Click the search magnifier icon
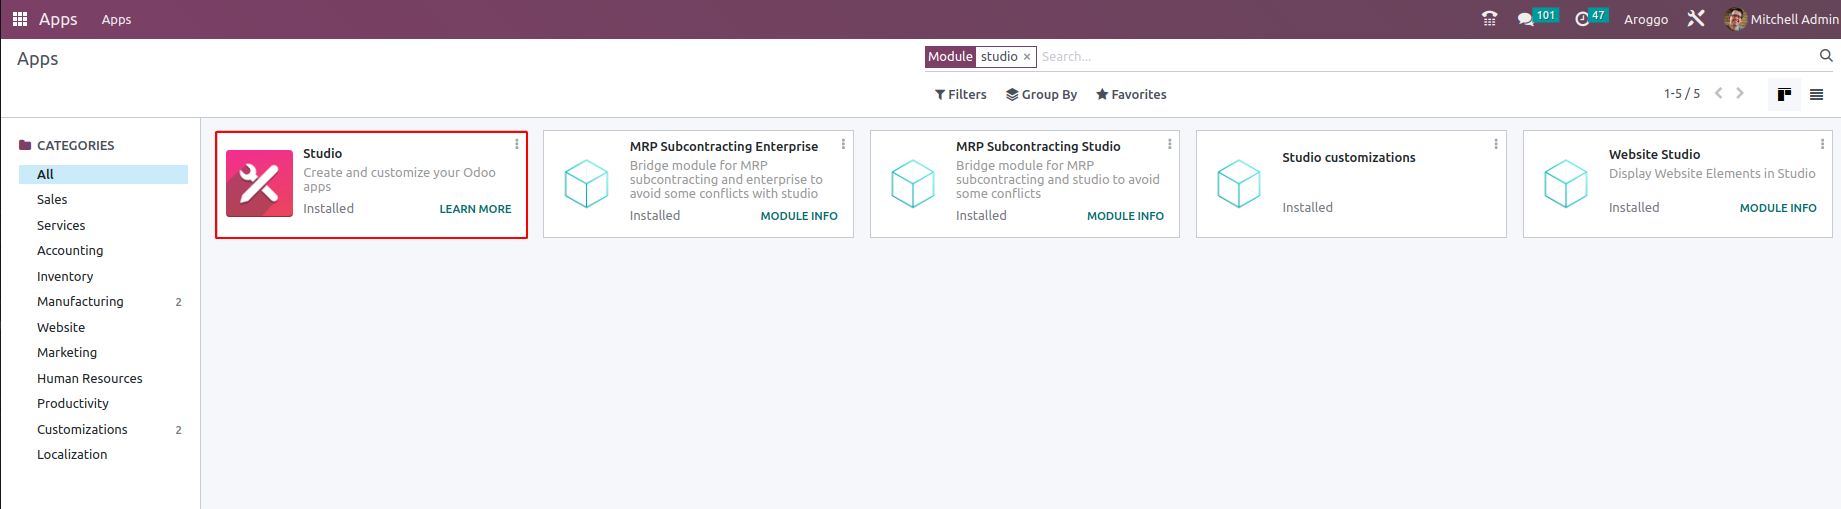The image size is (1841, 509). [x=1826, y=56]
